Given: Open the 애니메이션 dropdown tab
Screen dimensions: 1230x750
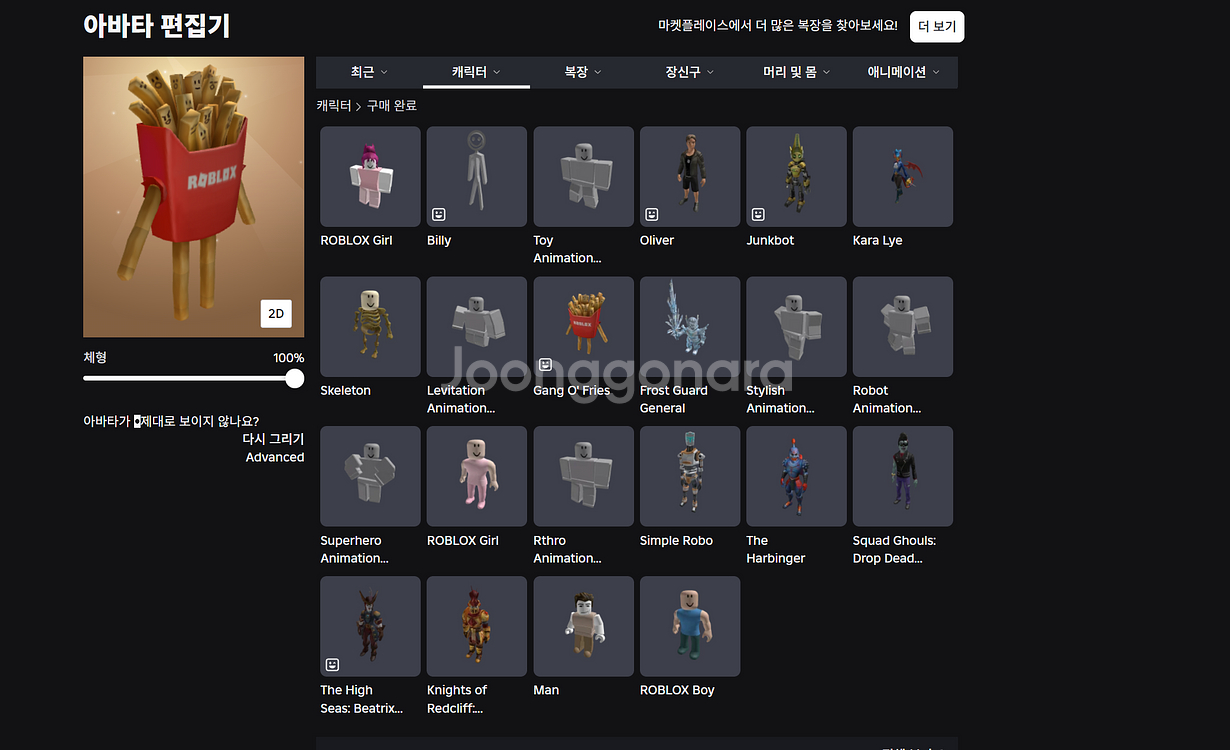Looking at the screenshot, I should click(x=904, y=72).
